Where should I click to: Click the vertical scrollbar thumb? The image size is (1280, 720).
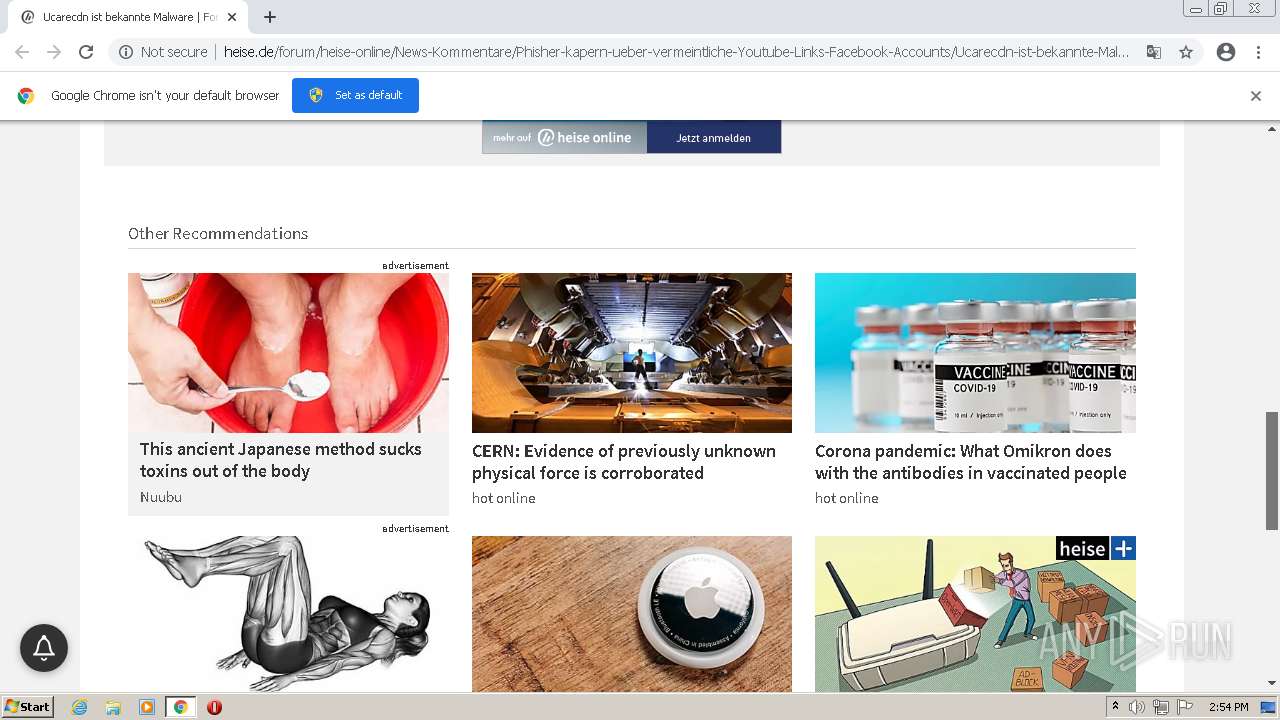click(x=1272, y=470)
